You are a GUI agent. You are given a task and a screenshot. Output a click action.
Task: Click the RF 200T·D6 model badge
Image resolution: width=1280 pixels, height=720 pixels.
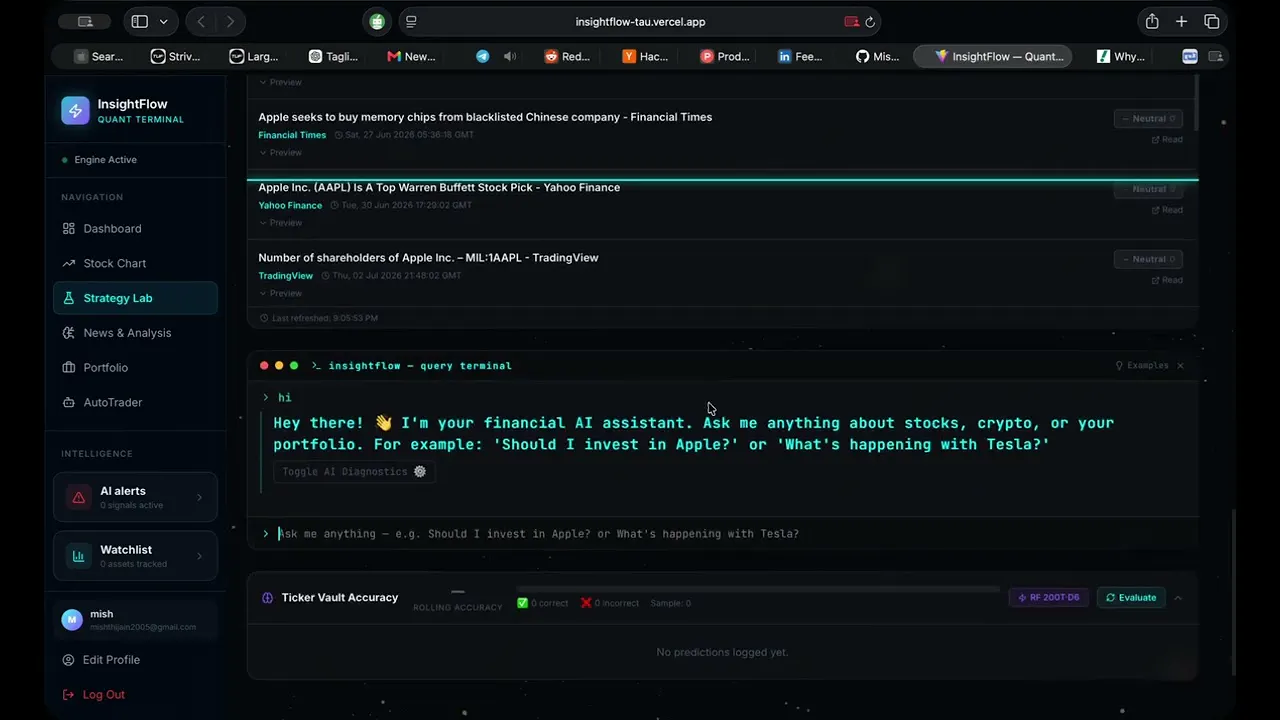point(1048,598)
